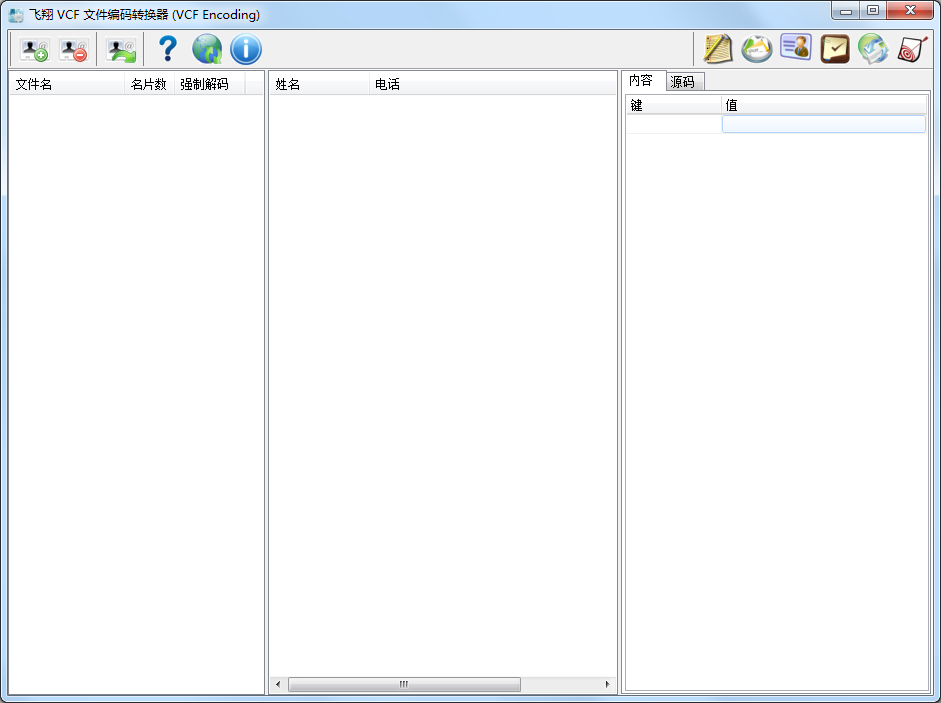Select the contact card icon on right toolbar
The height and width of the screenshot is (703, 941).
point(795,47)
